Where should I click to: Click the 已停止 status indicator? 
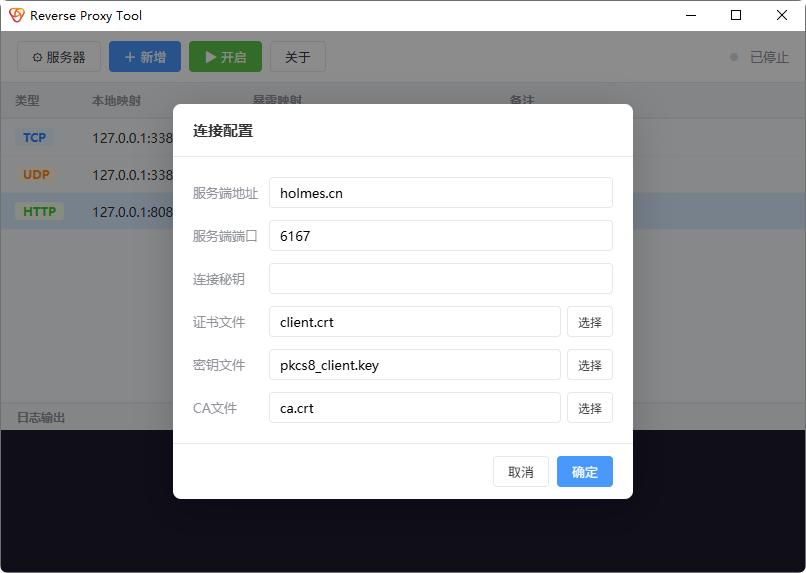760,57
